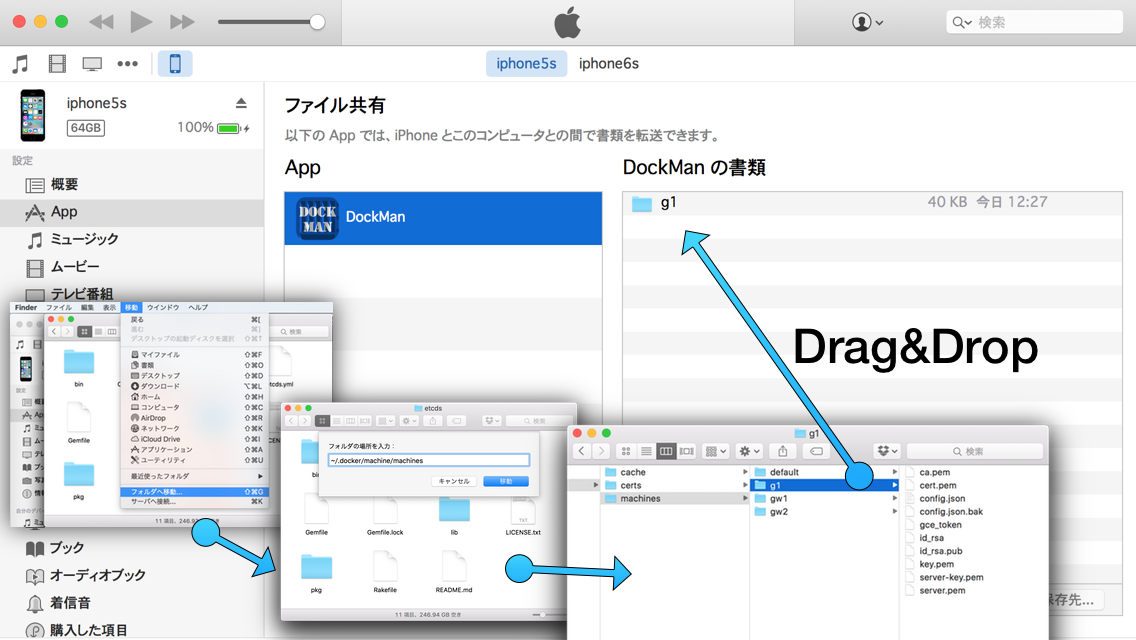This screenshot has height=640, width=1136.
Task: Open the Music library icon
Action: 20,64
